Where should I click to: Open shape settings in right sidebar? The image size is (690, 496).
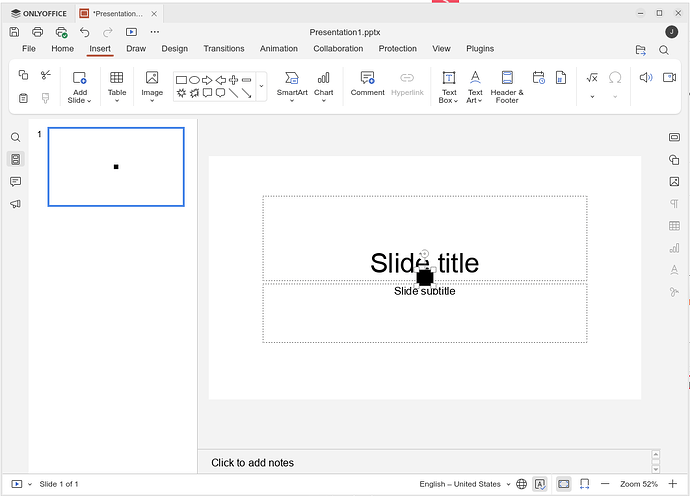point(674,160)
